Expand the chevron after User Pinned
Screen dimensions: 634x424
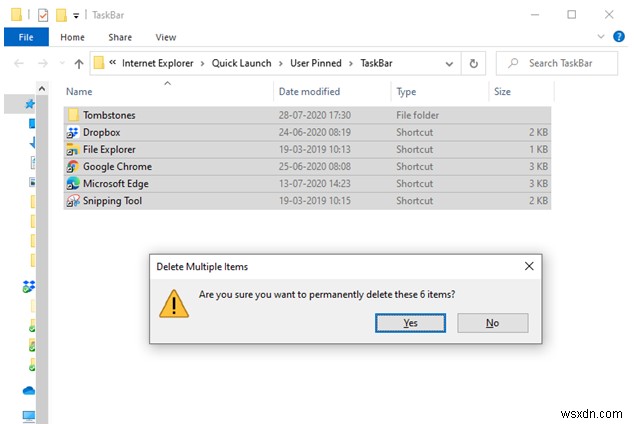coord(351,64)
